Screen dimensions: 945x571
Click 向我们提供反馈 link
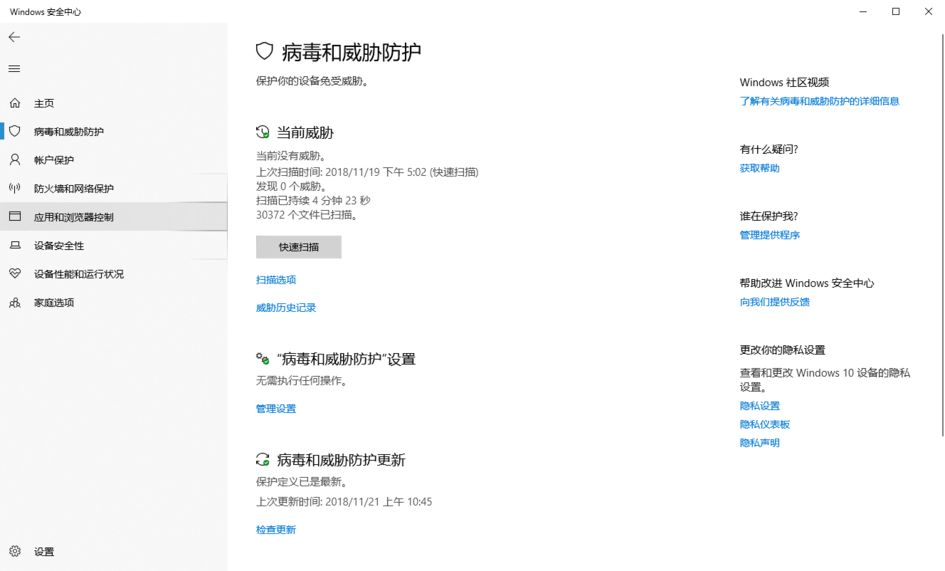click(x=774, y=302)
